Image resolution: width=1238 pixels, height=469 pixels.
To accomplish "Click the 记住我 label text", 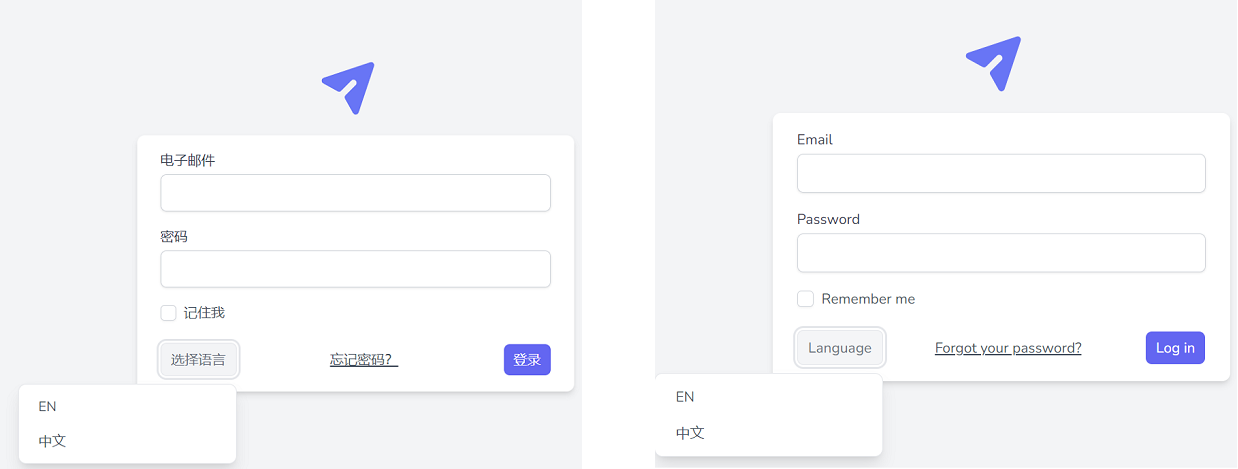I will click(204, 313).
